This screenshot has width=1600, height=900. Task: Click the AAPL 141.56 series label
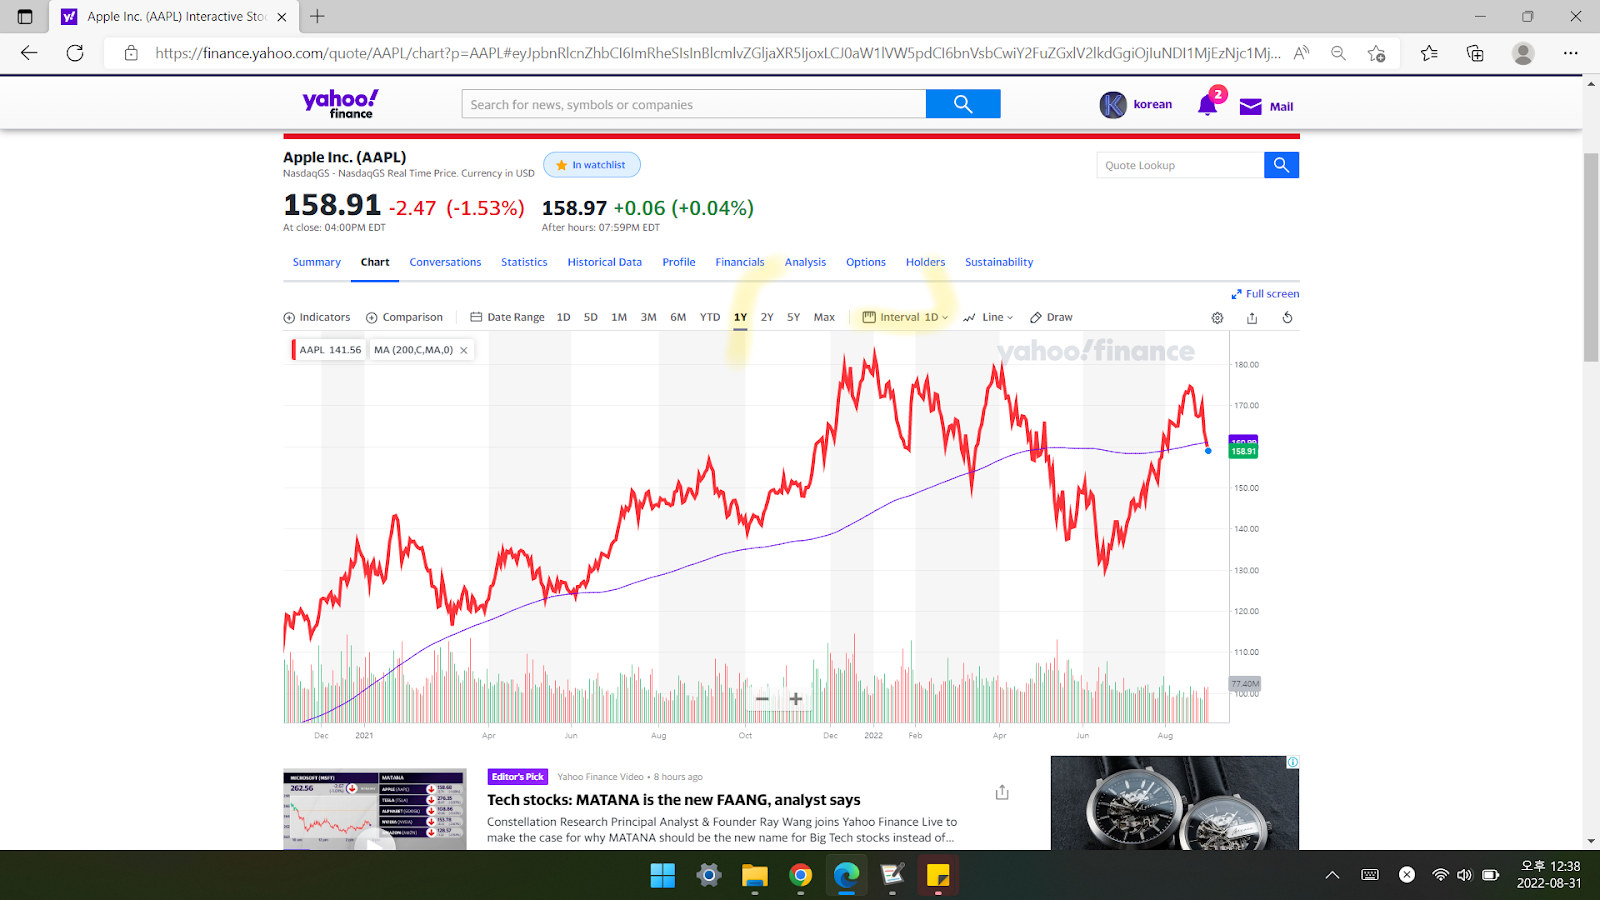click(328, 350)
